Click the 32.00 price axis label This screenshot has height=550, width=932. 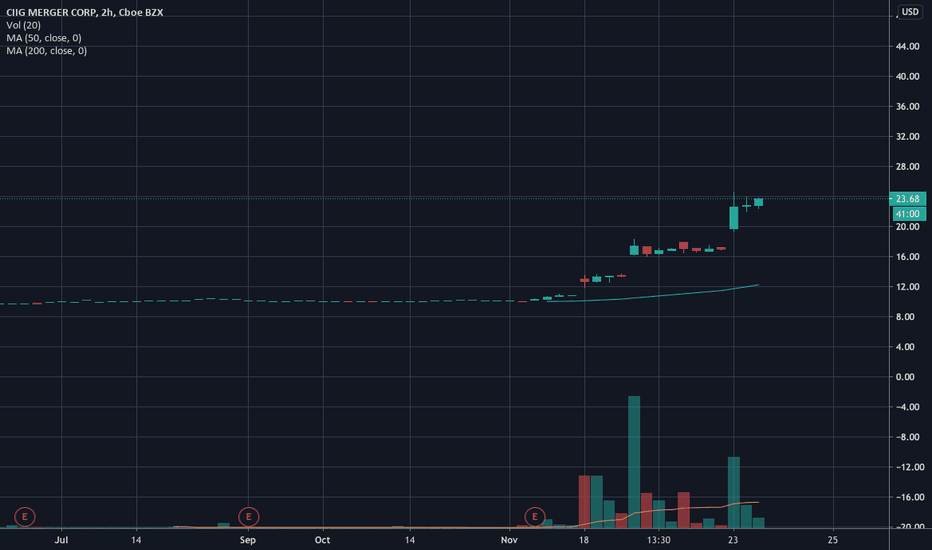[x=908, y=137]
